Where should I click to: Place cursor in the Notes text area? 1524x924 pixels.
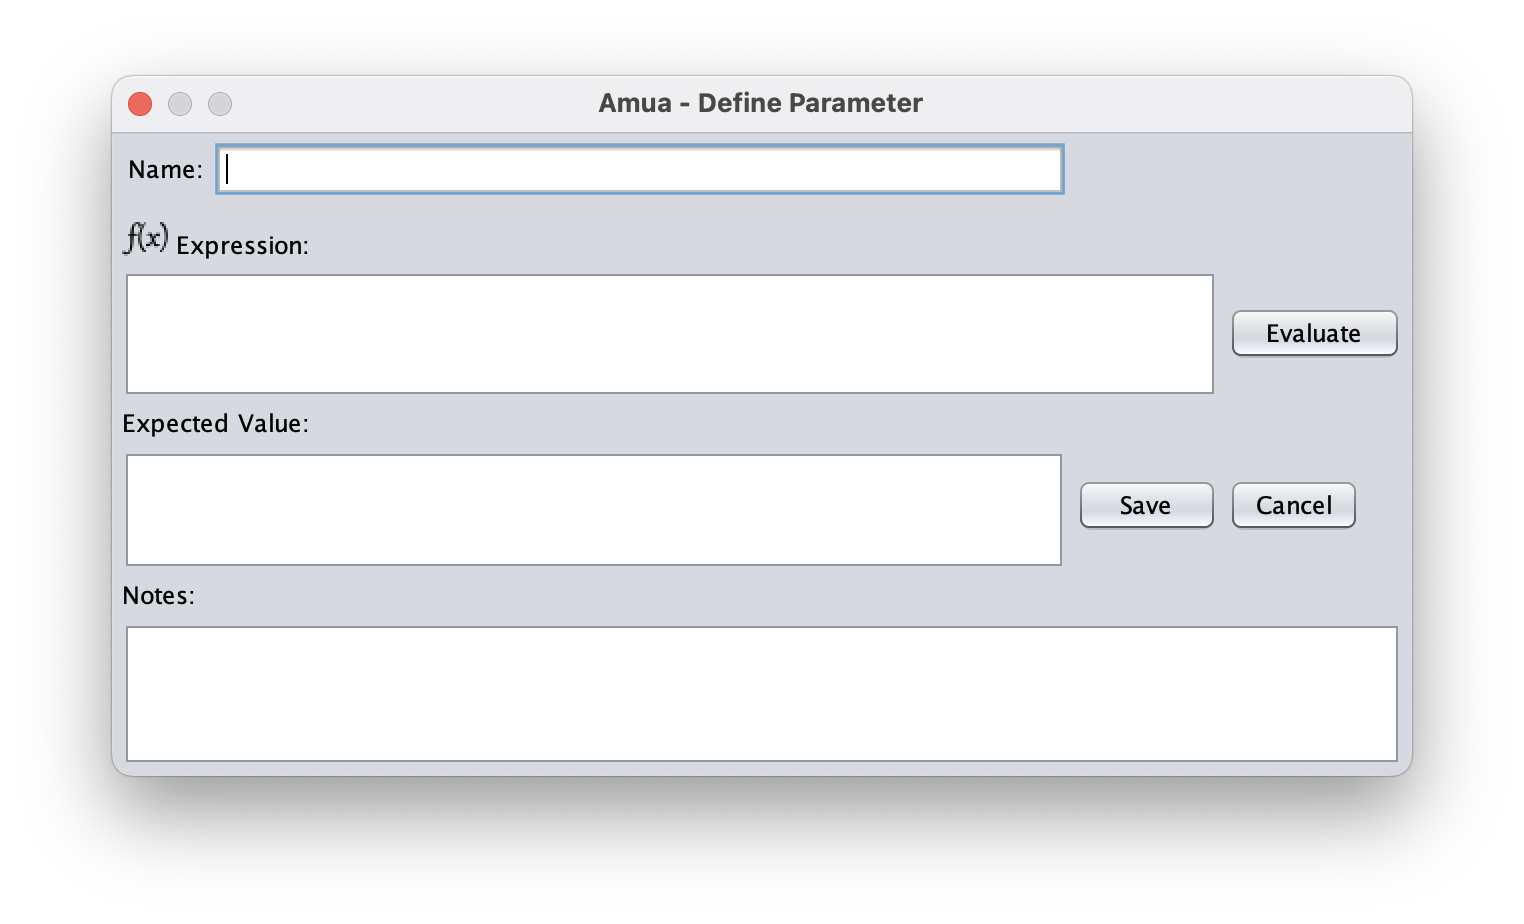pos(761,694)
